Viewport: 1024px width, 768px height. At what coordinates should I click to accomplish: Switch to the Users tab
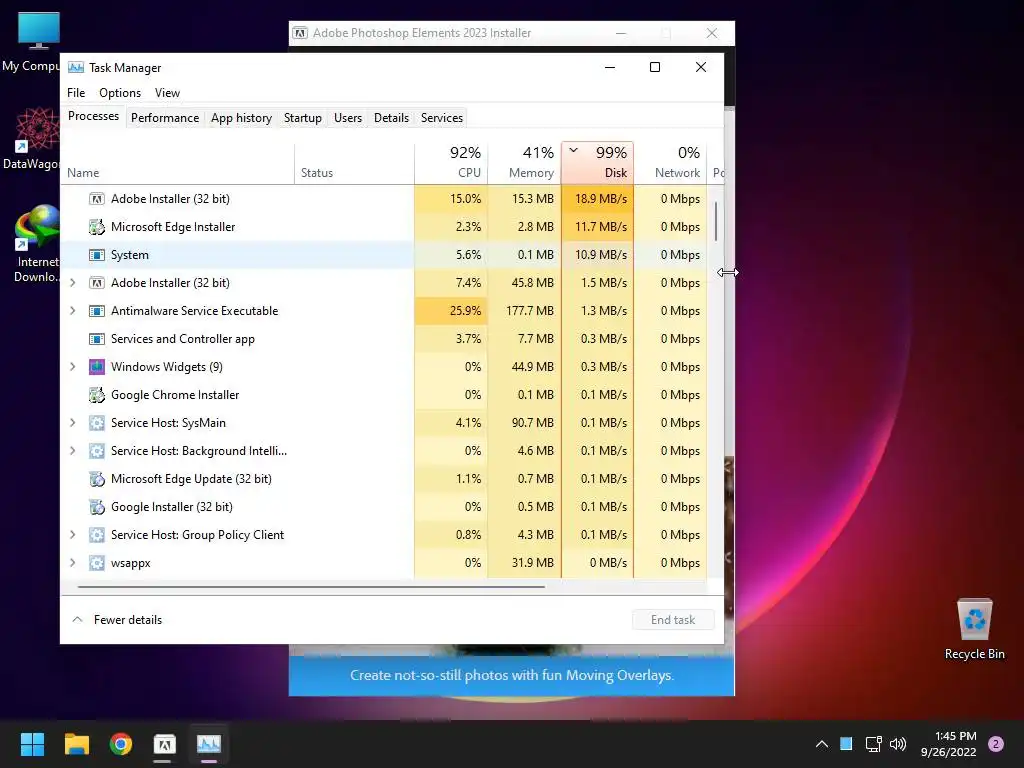(x=347, y=118)
